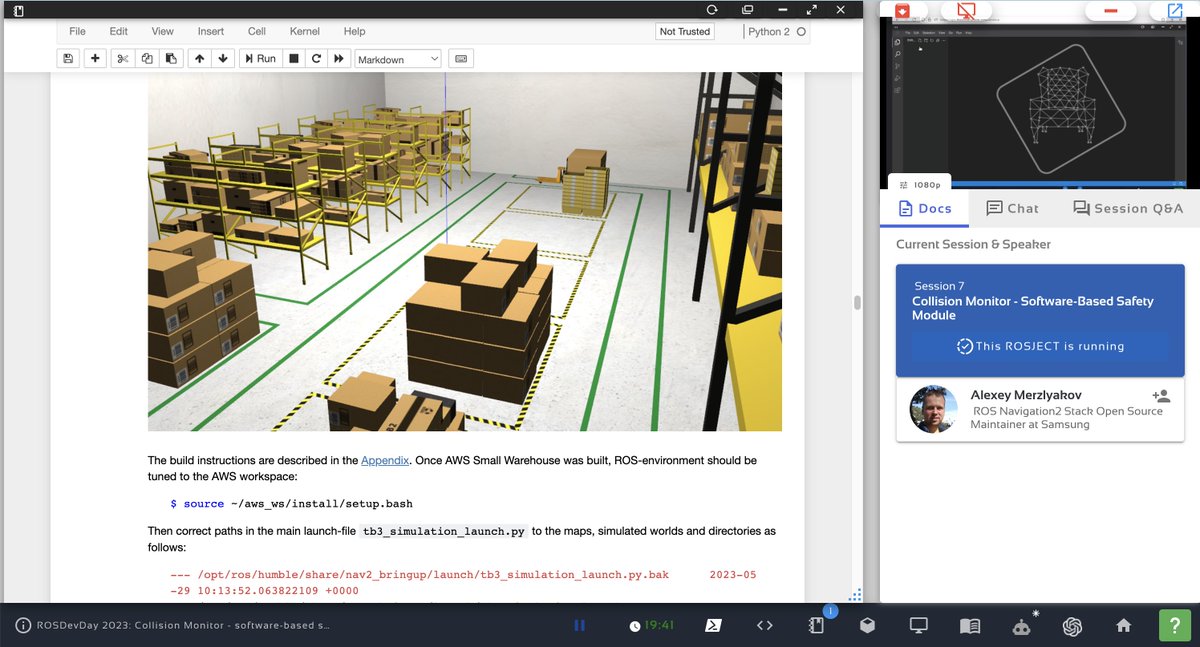
Task: Open the Help menu
Action: click(x=354, y=32)
